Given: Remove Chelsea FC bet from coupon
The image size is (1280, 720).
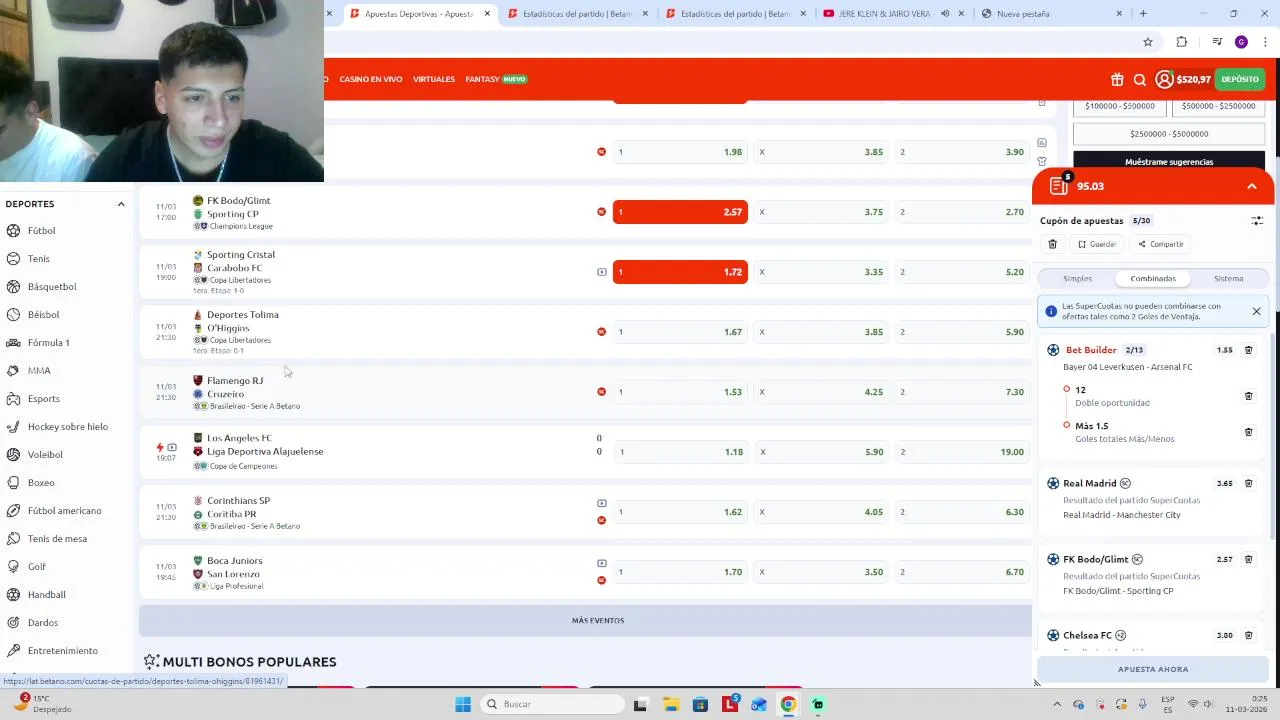Looking at the screenshot, I should coord(1248,635).
